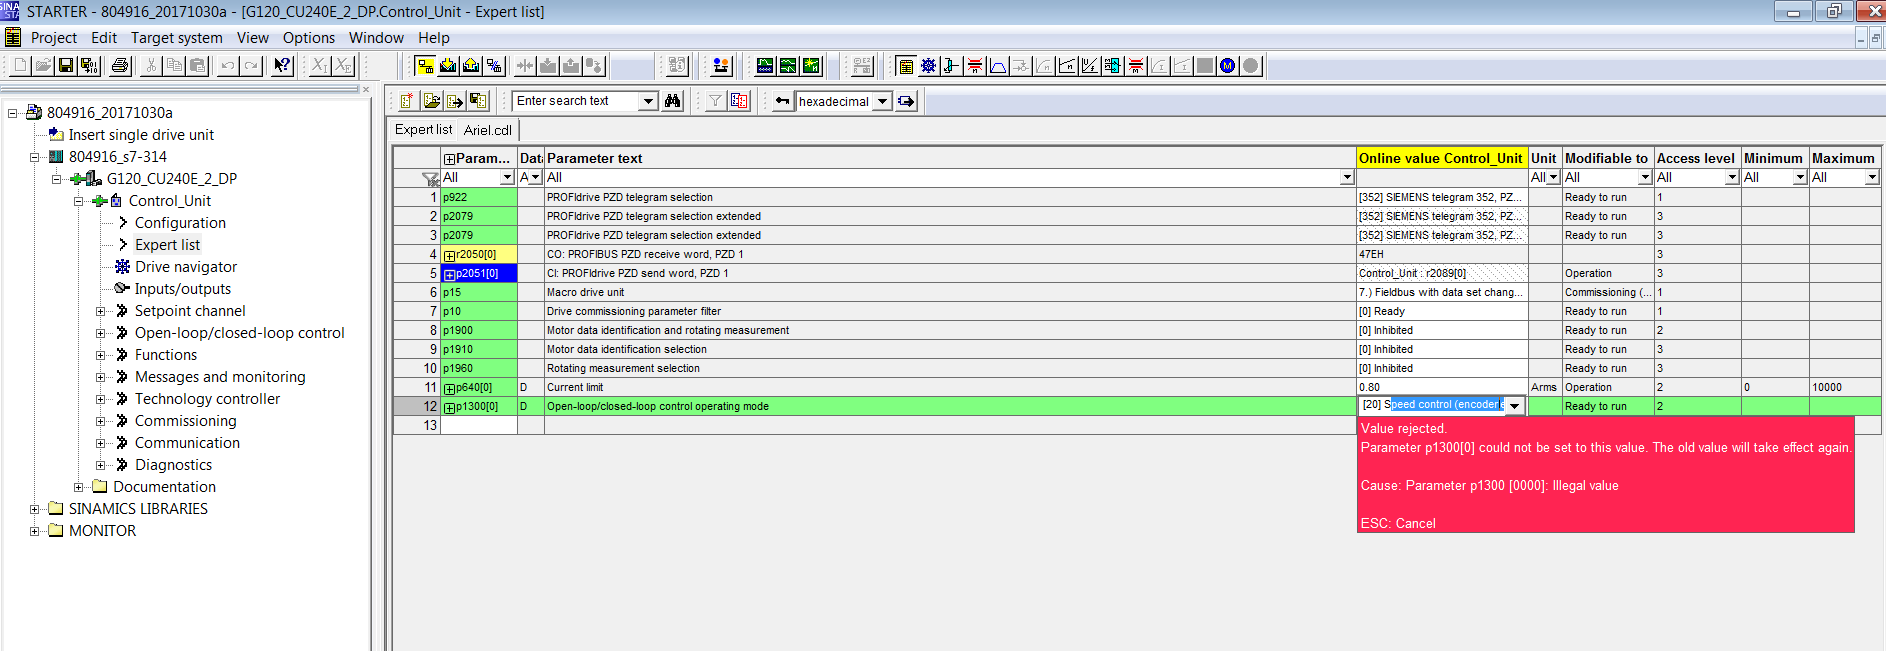
Task: Click the disconnect from target system icon
Action: click(x=494, y=66)
